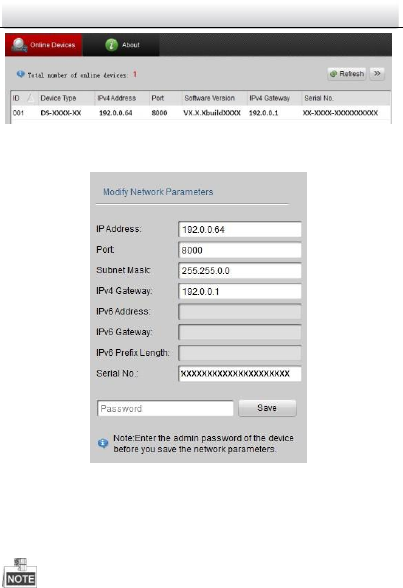Screen dimensions: 403x588
Task: Switch to the About tab
Action: click(x=121, y=45)
